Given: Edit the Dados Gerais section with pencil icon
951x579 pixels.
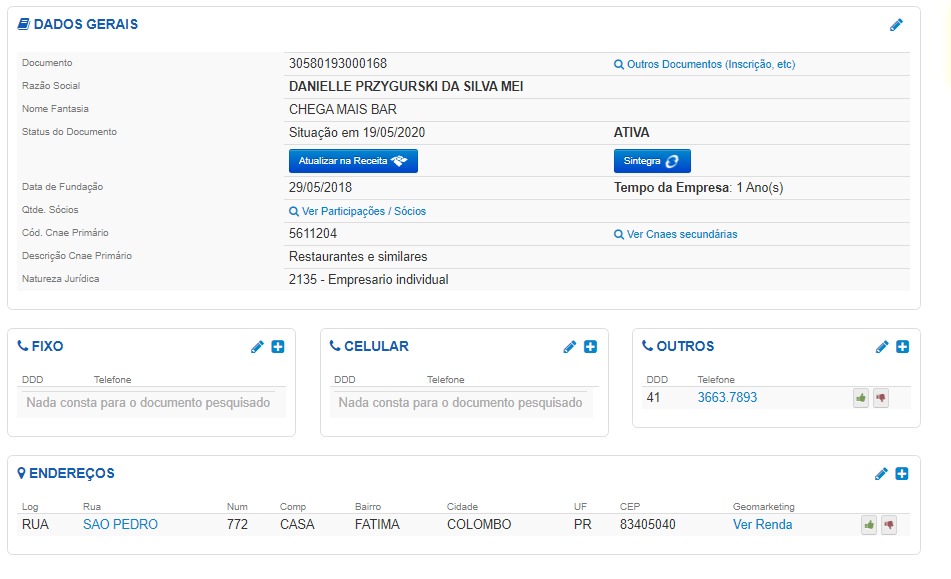Looking at the screenshot, I should (896, 25).
